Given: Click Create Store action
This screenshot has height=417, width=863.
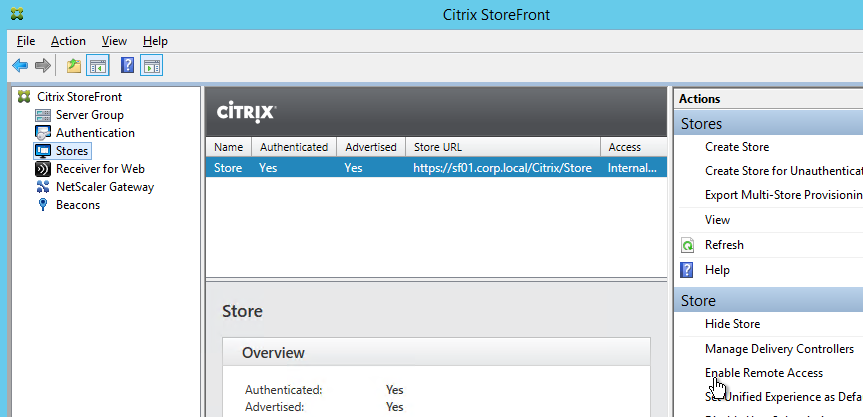Looking at the screenshot, I should coord(737,147).
